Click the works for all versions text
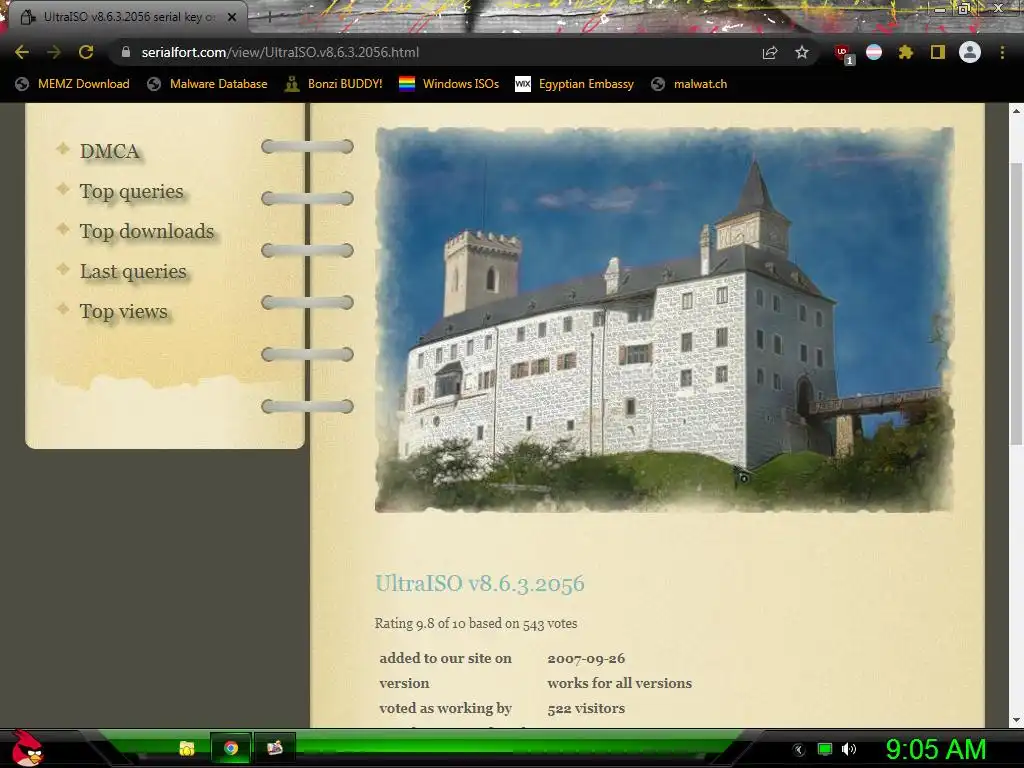 point(619,683)
